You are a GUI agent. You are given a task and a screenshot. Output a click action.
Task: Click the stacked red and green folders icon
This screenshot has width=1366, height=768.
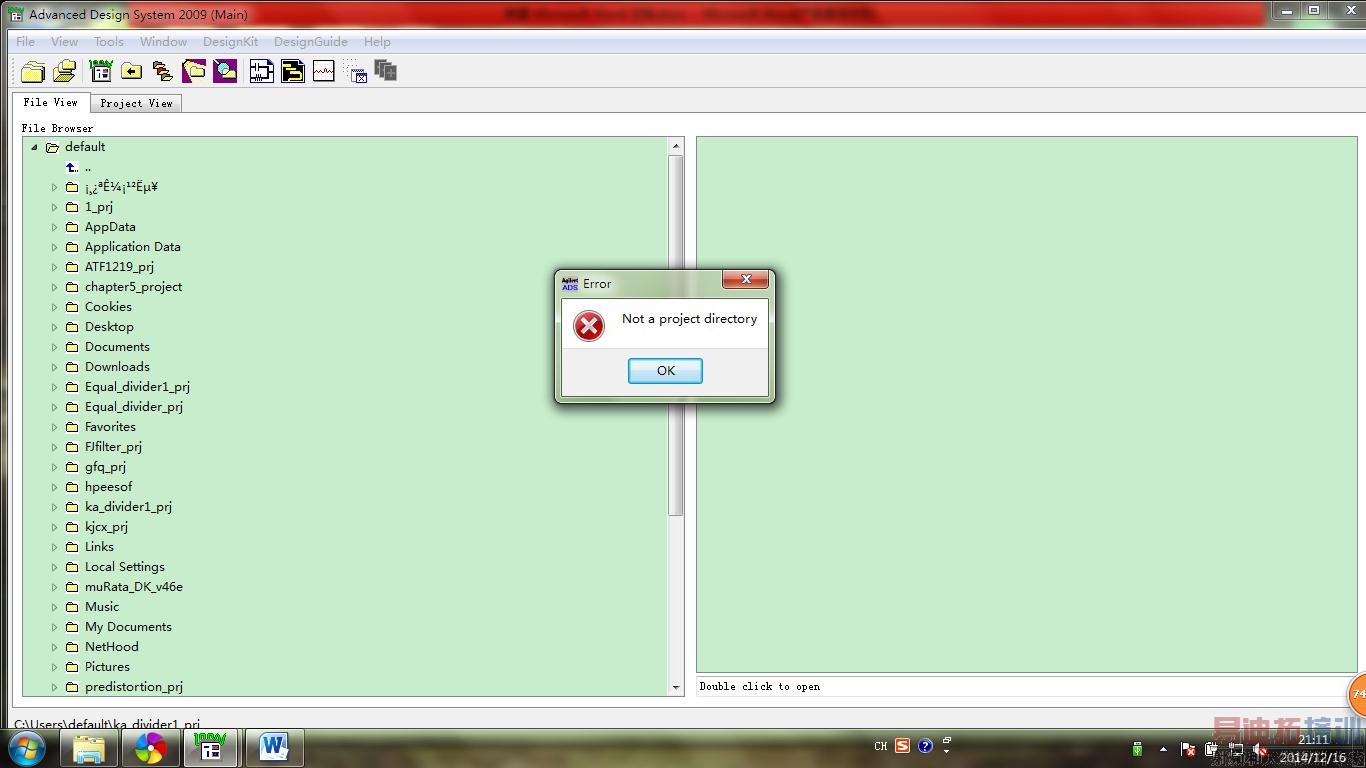point(162,71)
